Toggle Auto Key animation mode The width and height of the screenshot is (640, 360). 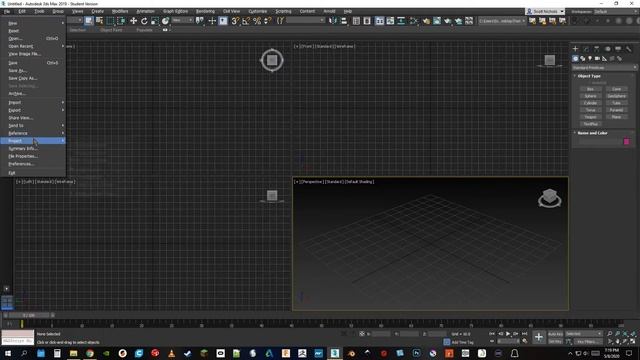555,334
